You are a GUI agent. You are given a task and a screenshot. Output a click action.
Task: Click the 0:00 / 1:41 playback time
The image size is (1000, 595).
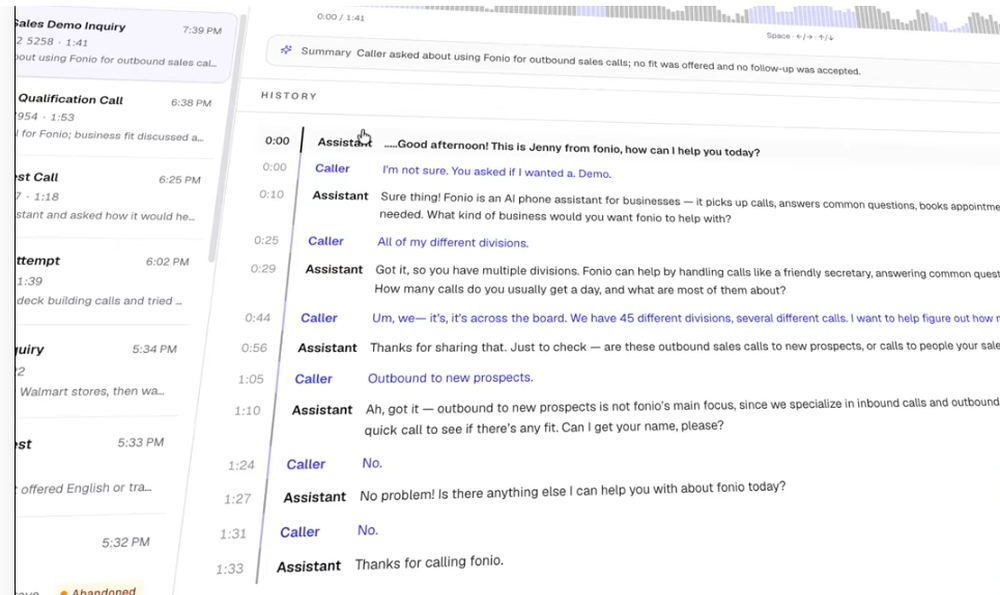pyautogui.click(x=341, y=17)
